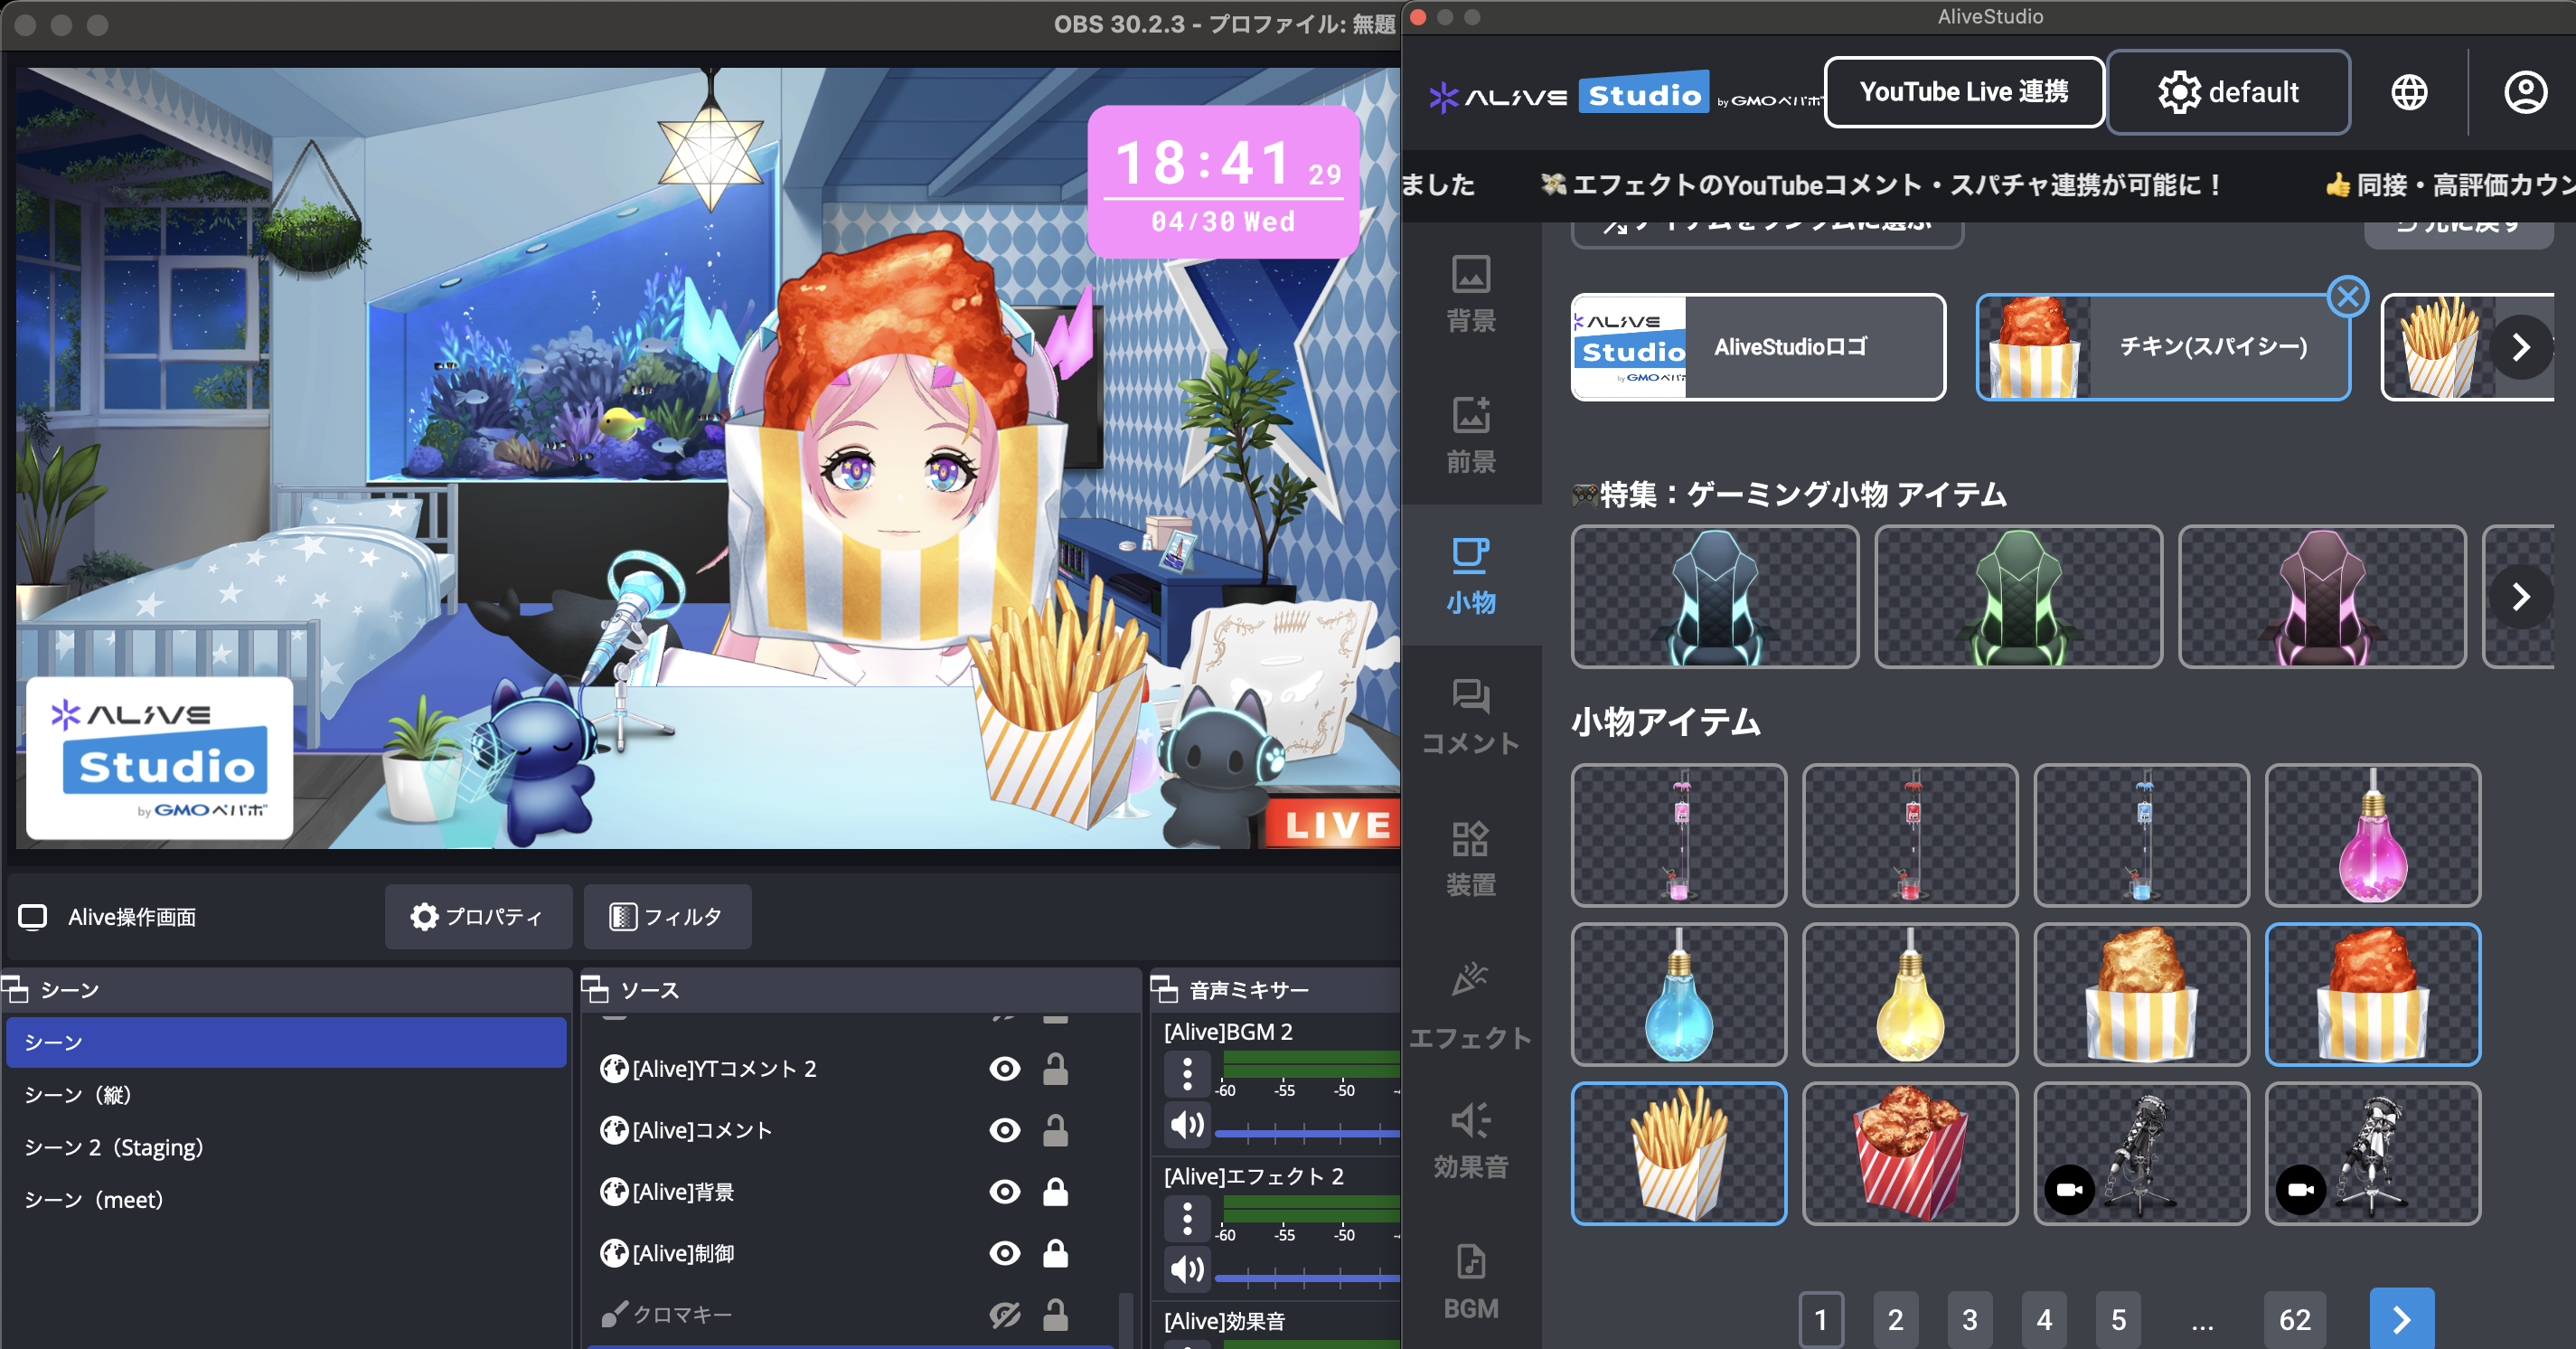Screen dimensions: 2576x1349
Task: Select the blue gaming chair thumbnail
Action: click(x=1715, y=597)
